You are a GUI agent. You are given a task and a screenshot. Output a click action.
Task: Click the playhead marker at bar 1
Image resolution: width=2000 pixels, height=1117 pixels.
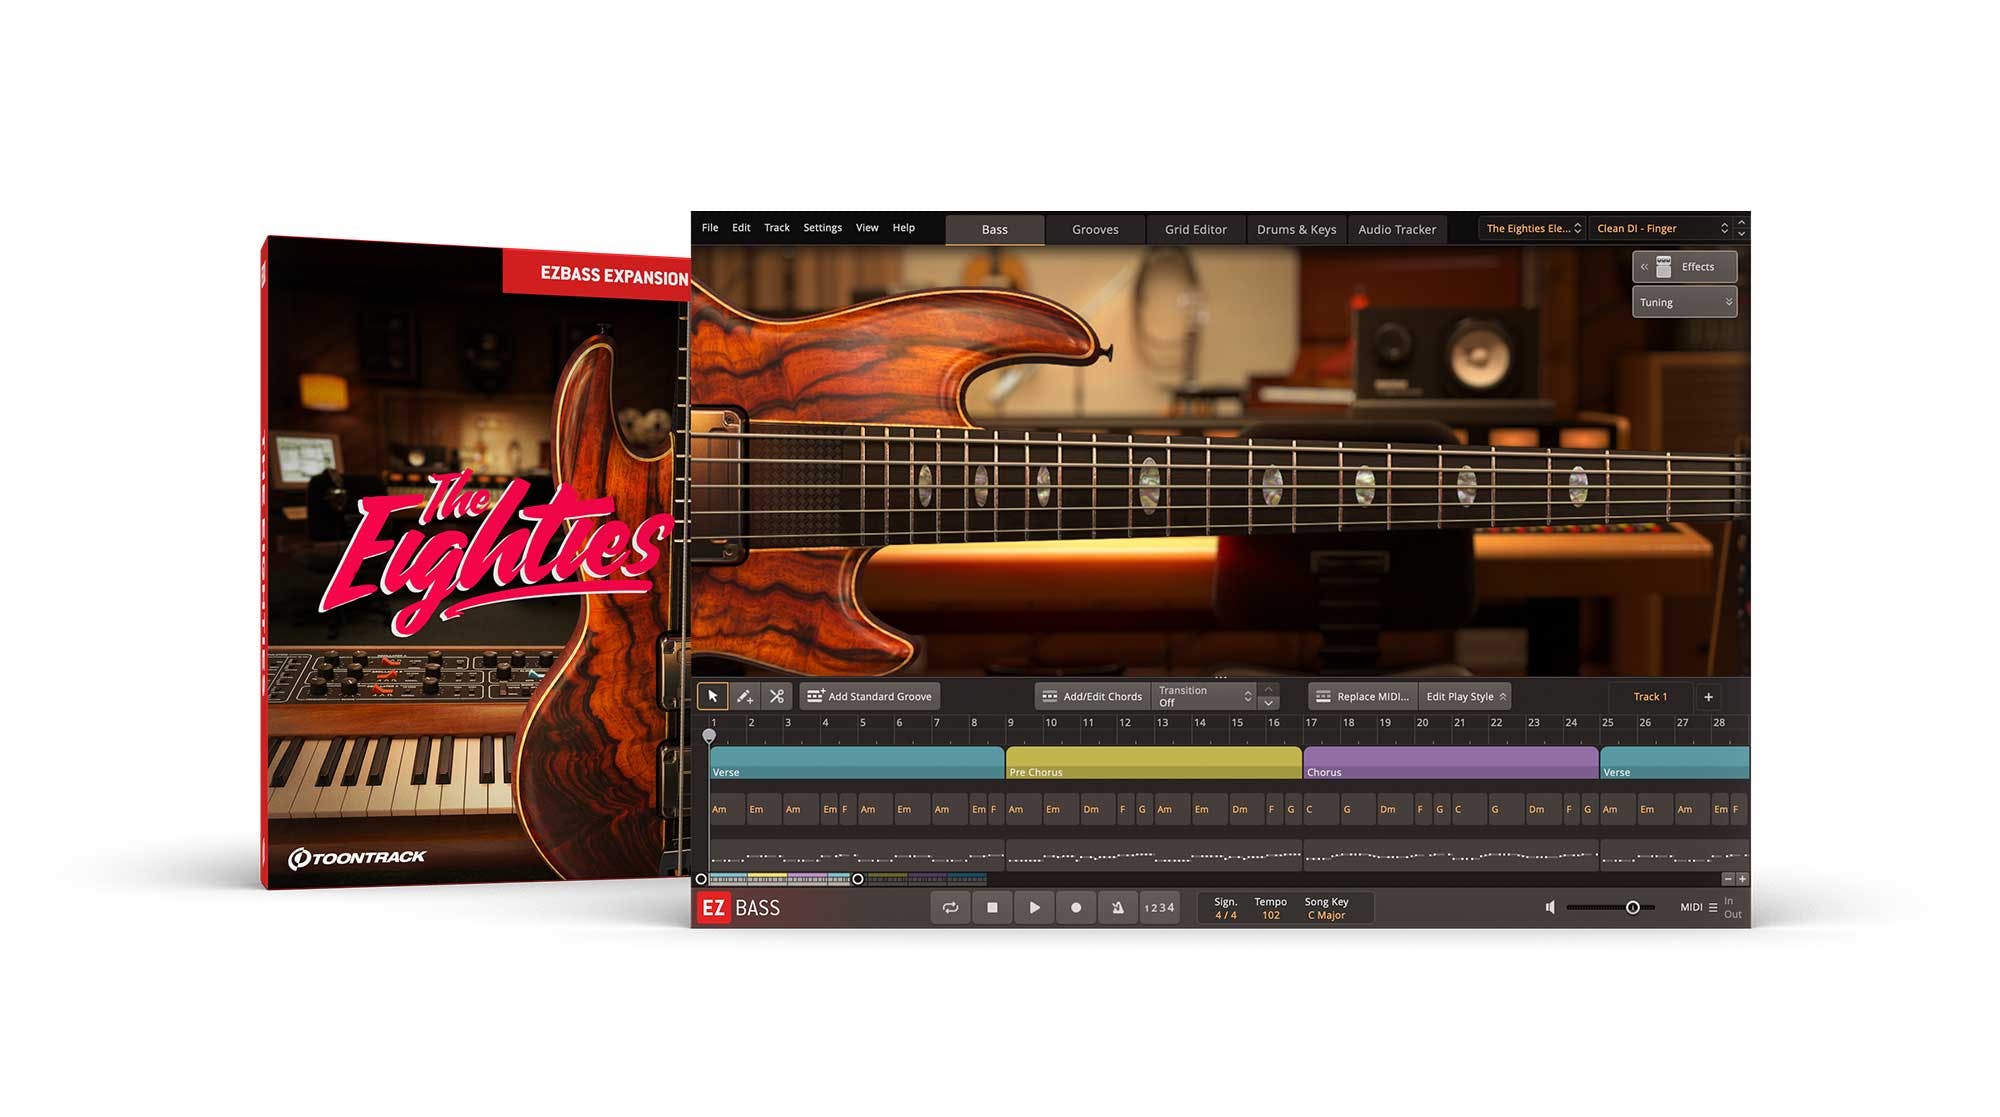coord(709,736)
